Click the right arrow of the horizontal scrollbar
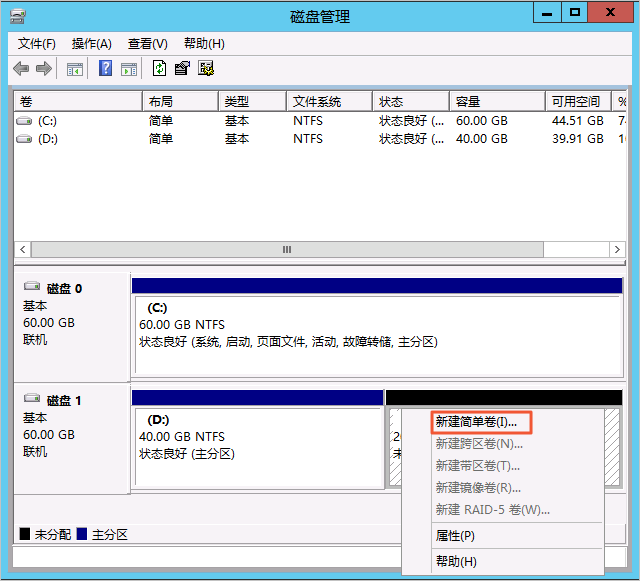640x581 pixels. pos(619,249)
